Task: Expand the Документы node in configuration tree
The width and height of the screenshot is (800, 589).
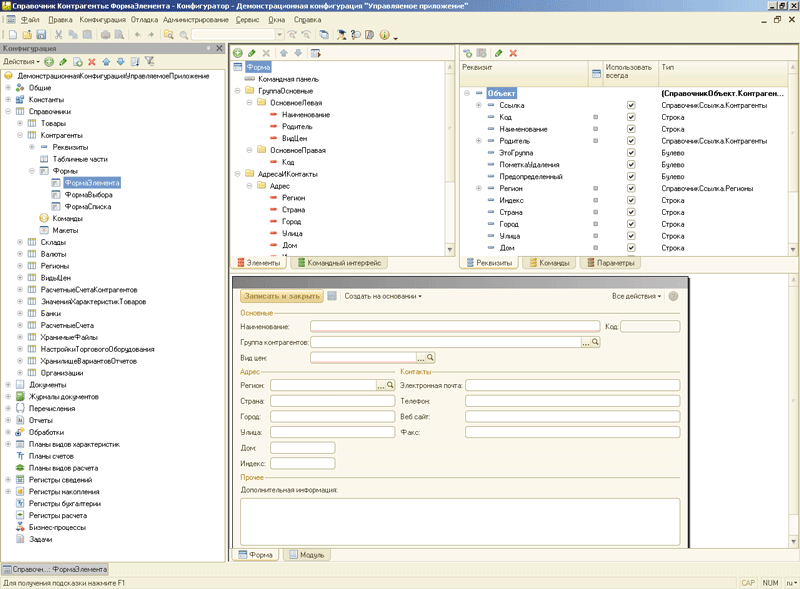Action: click(x=8, y=384)
